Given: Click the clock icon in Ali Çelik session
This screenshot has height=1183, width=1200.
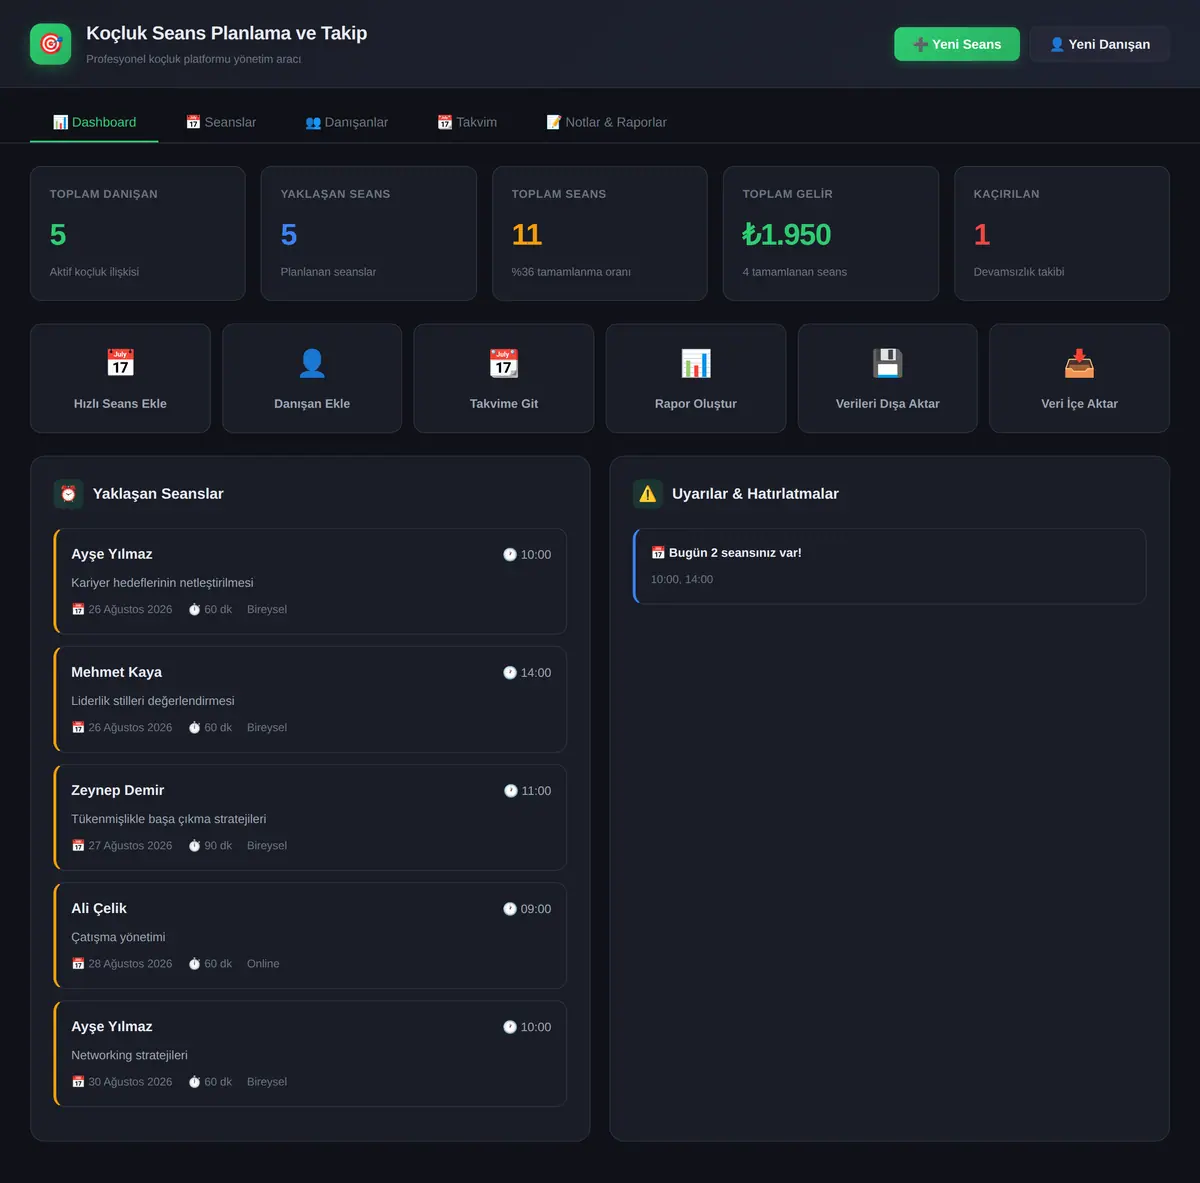Looking at the screenshot, I should click(x=510, y=909).
